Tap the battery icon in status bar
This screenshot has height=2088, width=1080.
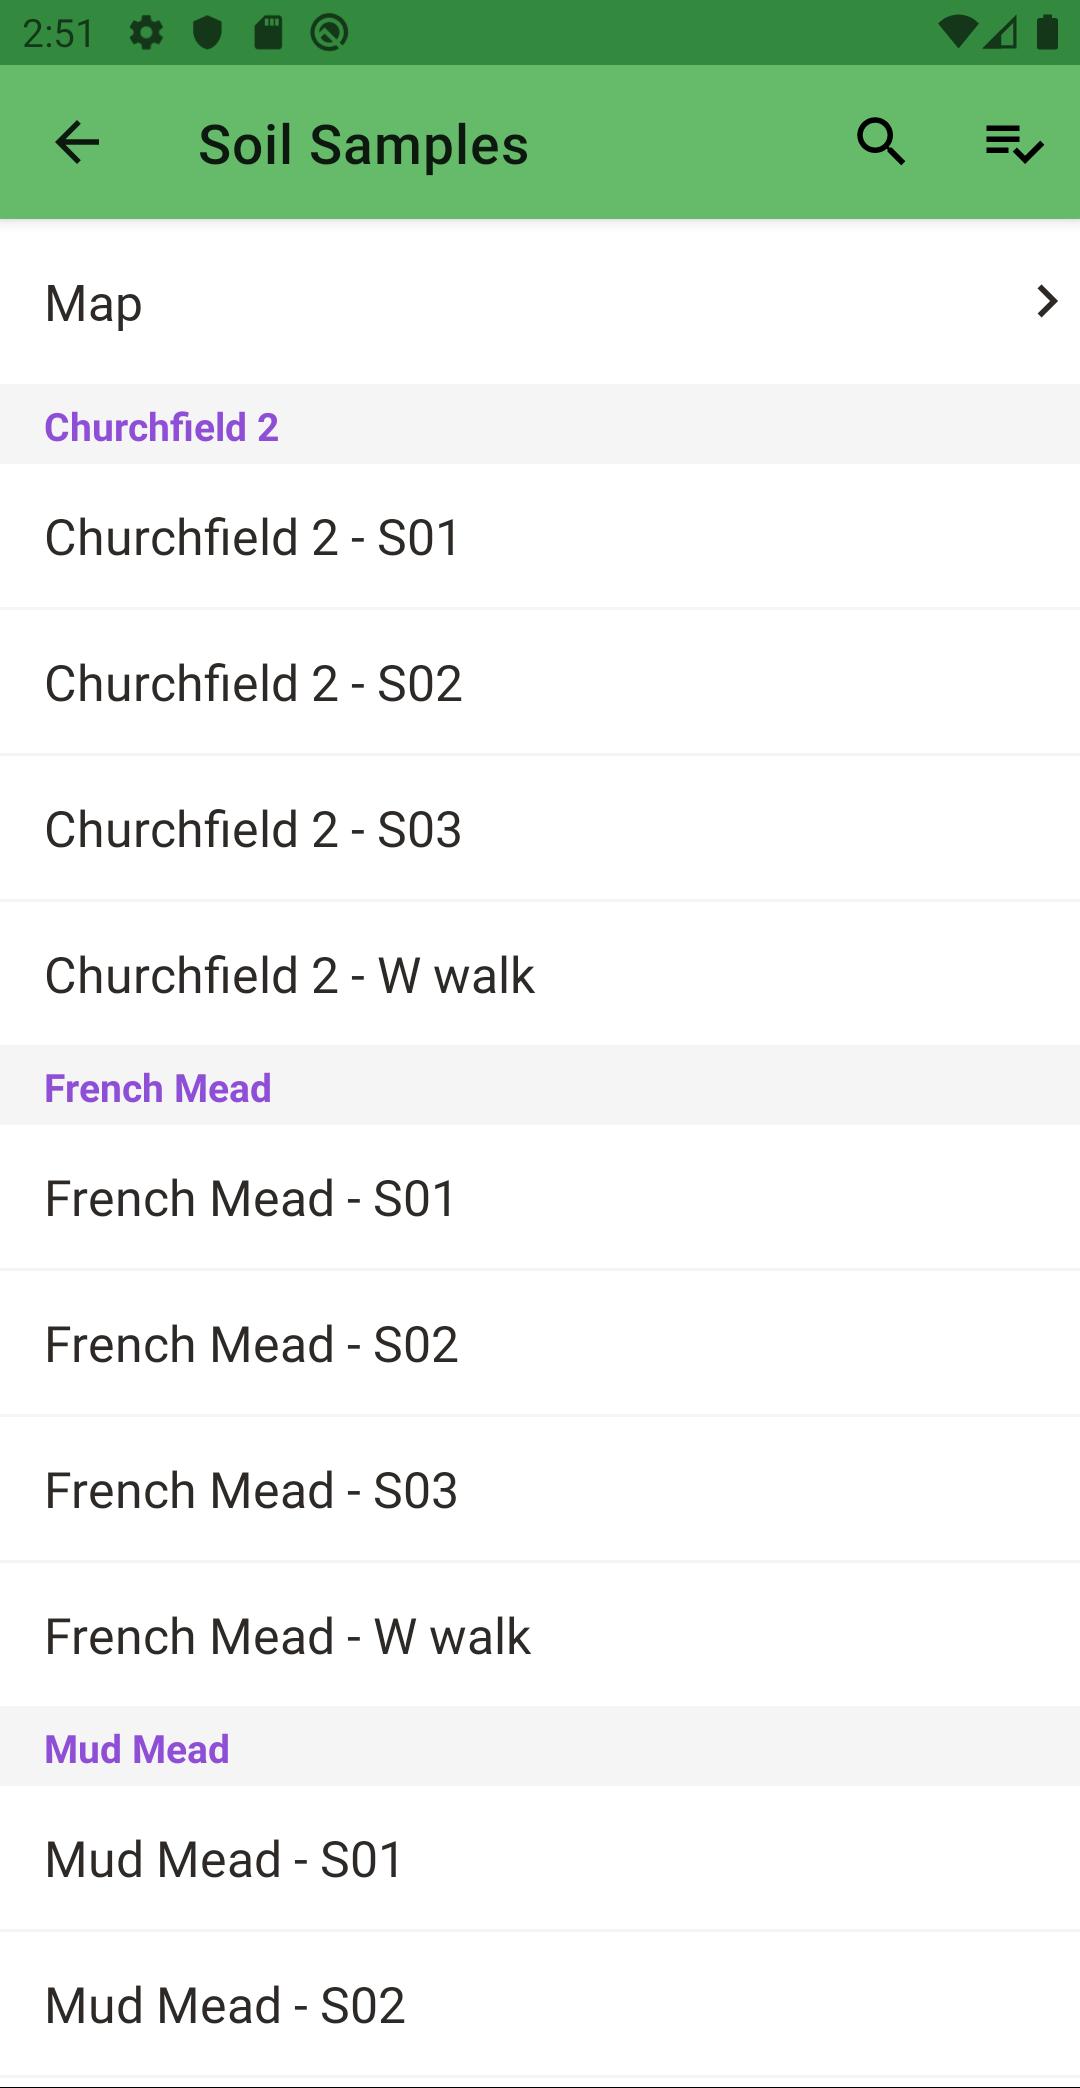(x=1047, y=33)
